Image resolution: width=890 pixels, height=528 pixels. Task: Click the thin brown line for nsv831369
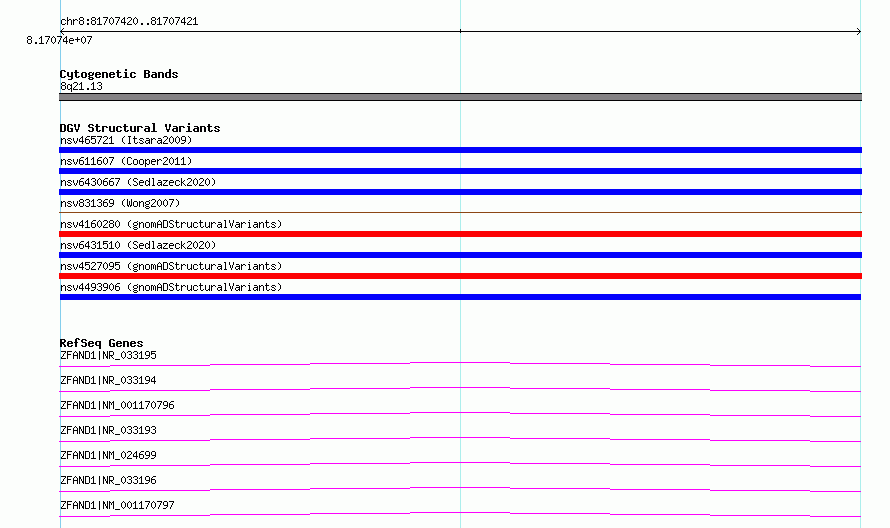click(460, 212)
